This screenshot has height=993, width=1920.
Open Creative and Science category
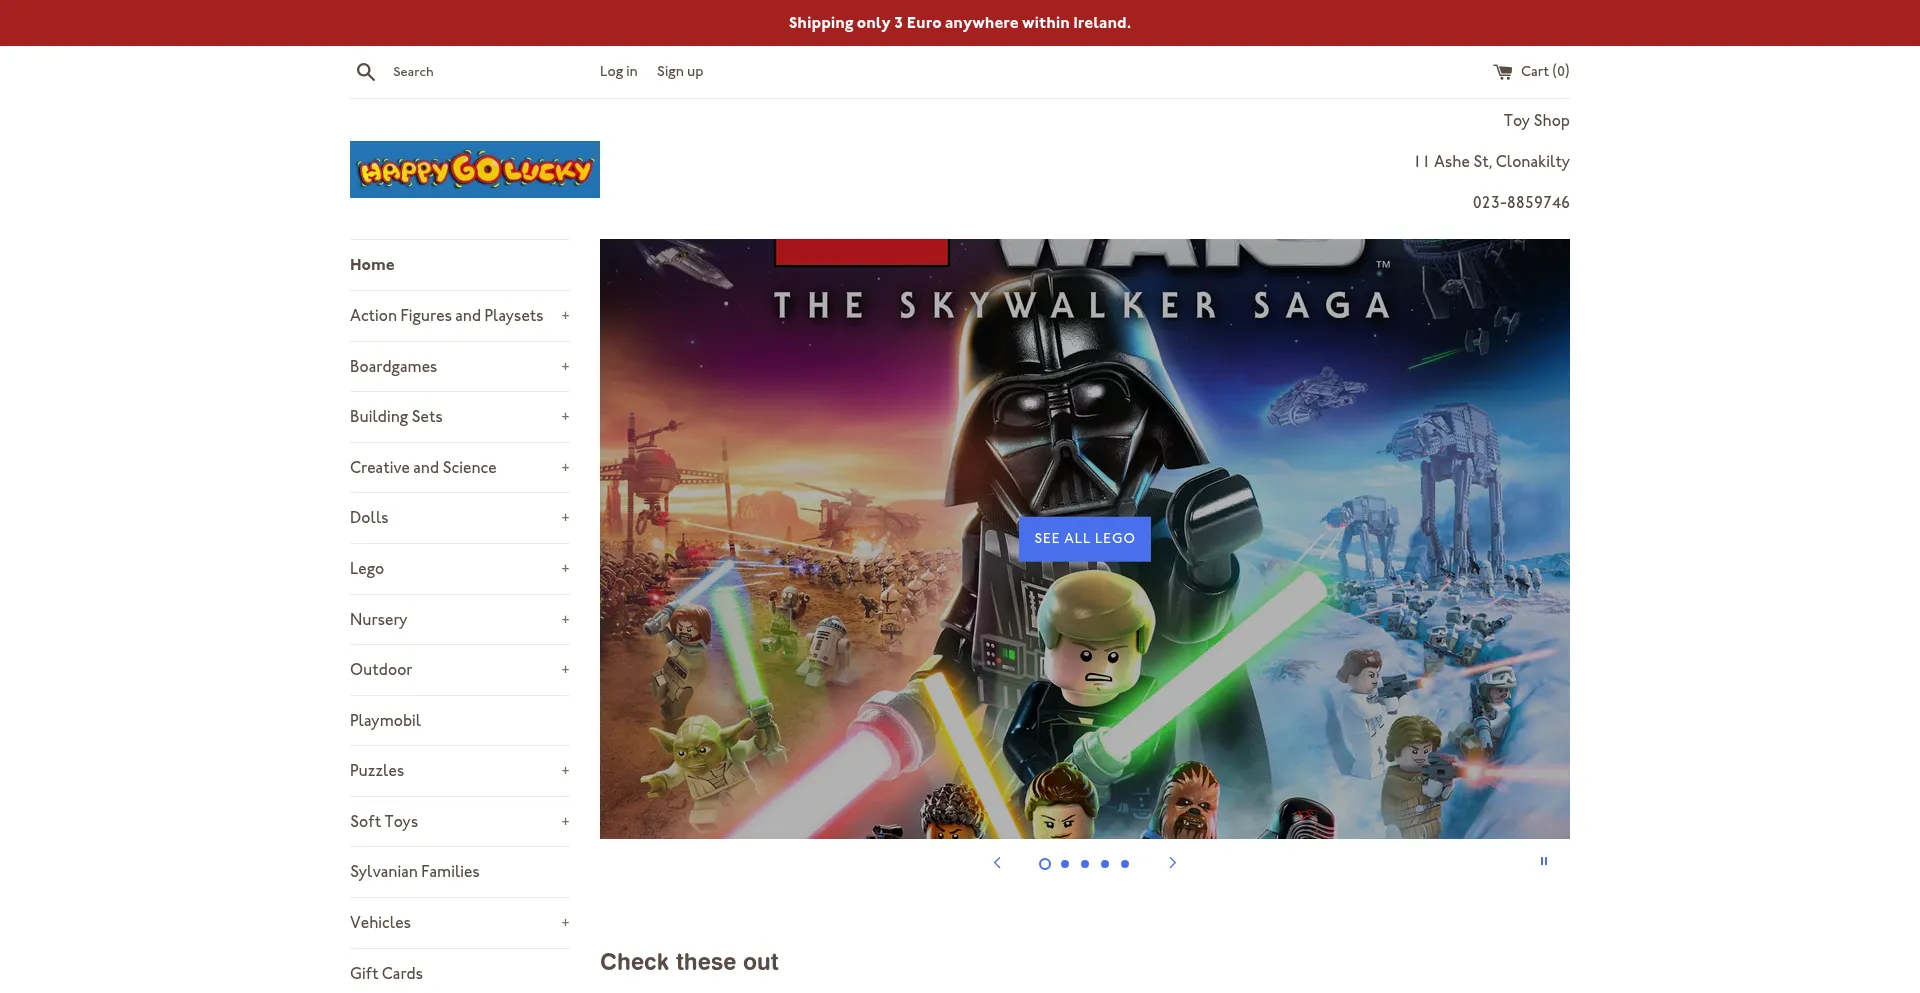pyautogui.click(x=423, y=468)
